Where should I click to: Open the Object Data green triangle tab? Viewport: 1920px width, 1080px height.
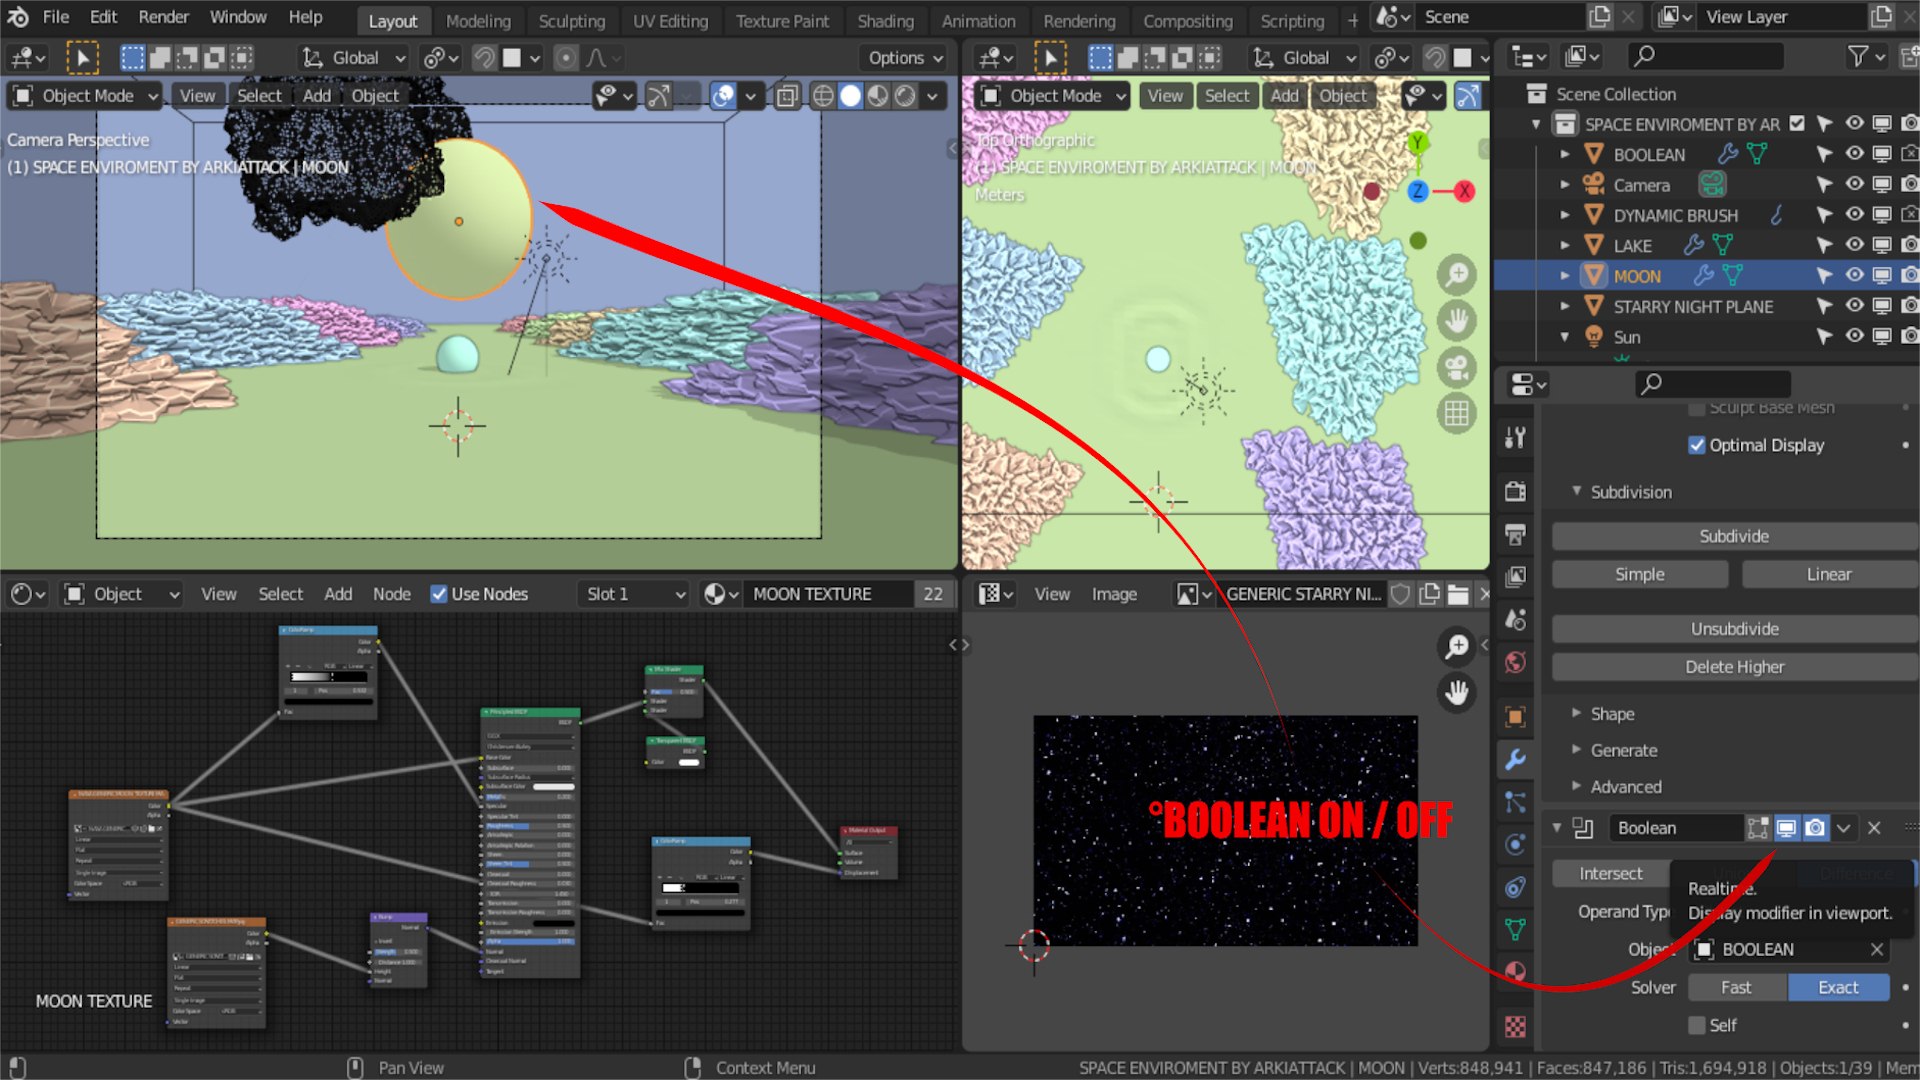pos(1516,929)
